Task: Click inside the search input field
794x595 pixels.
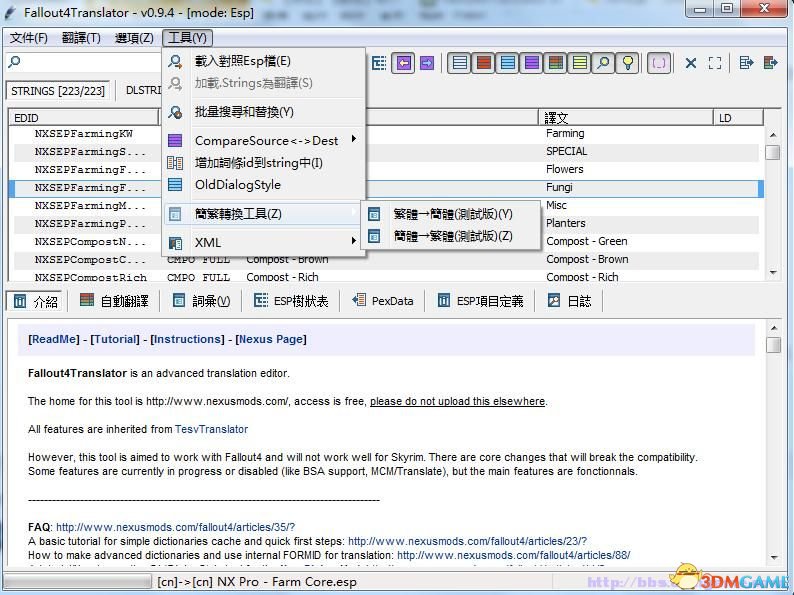Action: click(x=91, y=62)
